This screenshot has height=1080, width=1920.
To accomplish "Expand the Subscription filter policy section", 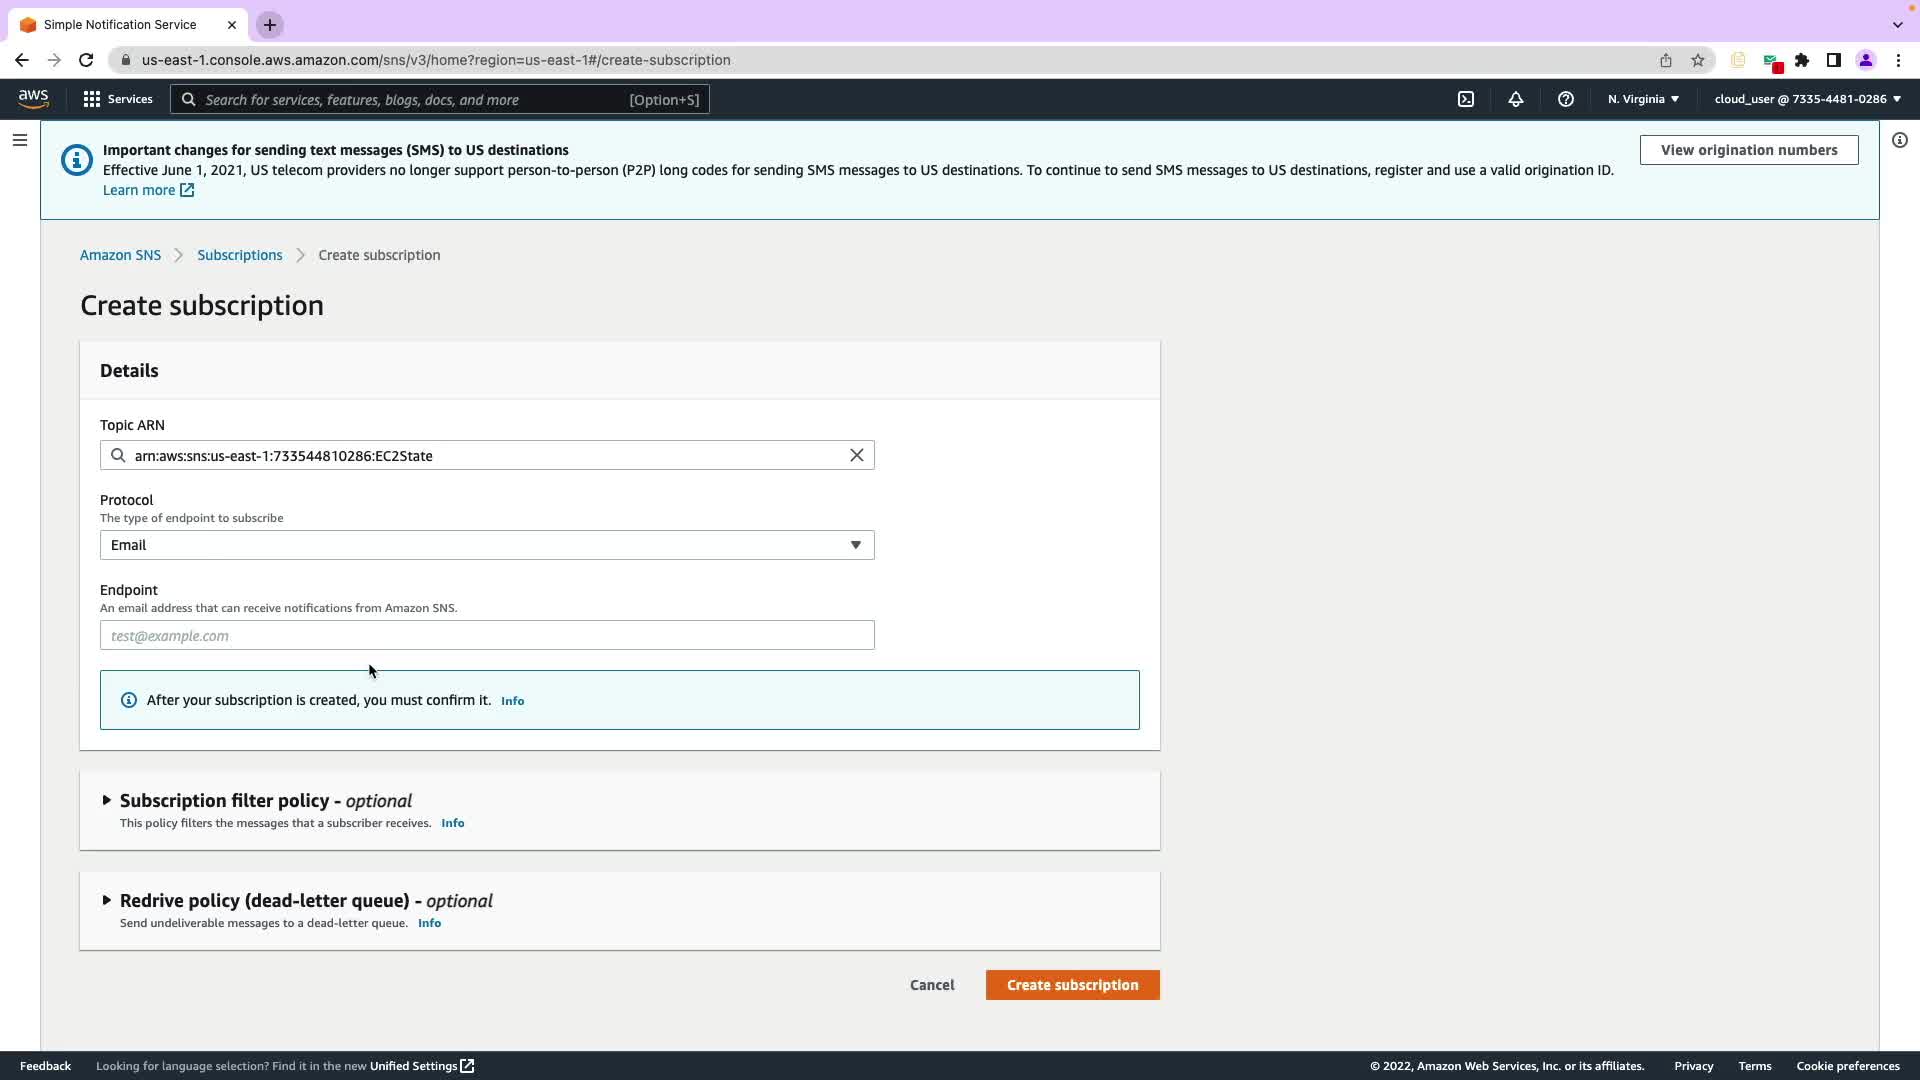I will [107, 800].
